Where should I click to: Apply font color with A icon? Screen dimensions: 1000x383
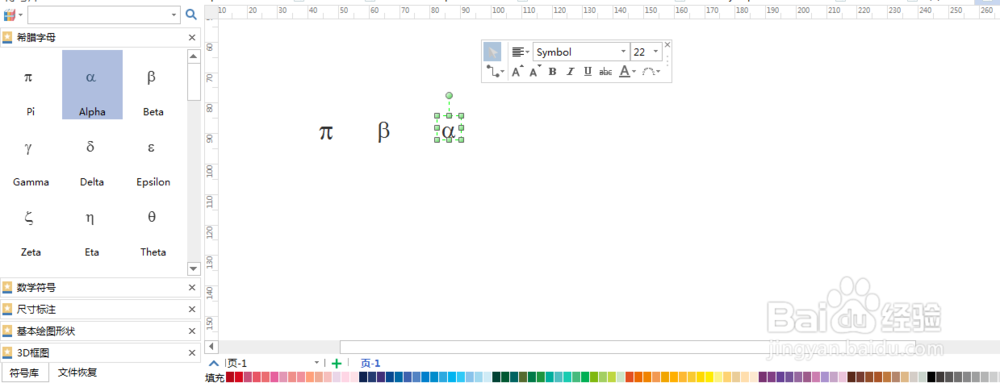[x=625, y=71]
